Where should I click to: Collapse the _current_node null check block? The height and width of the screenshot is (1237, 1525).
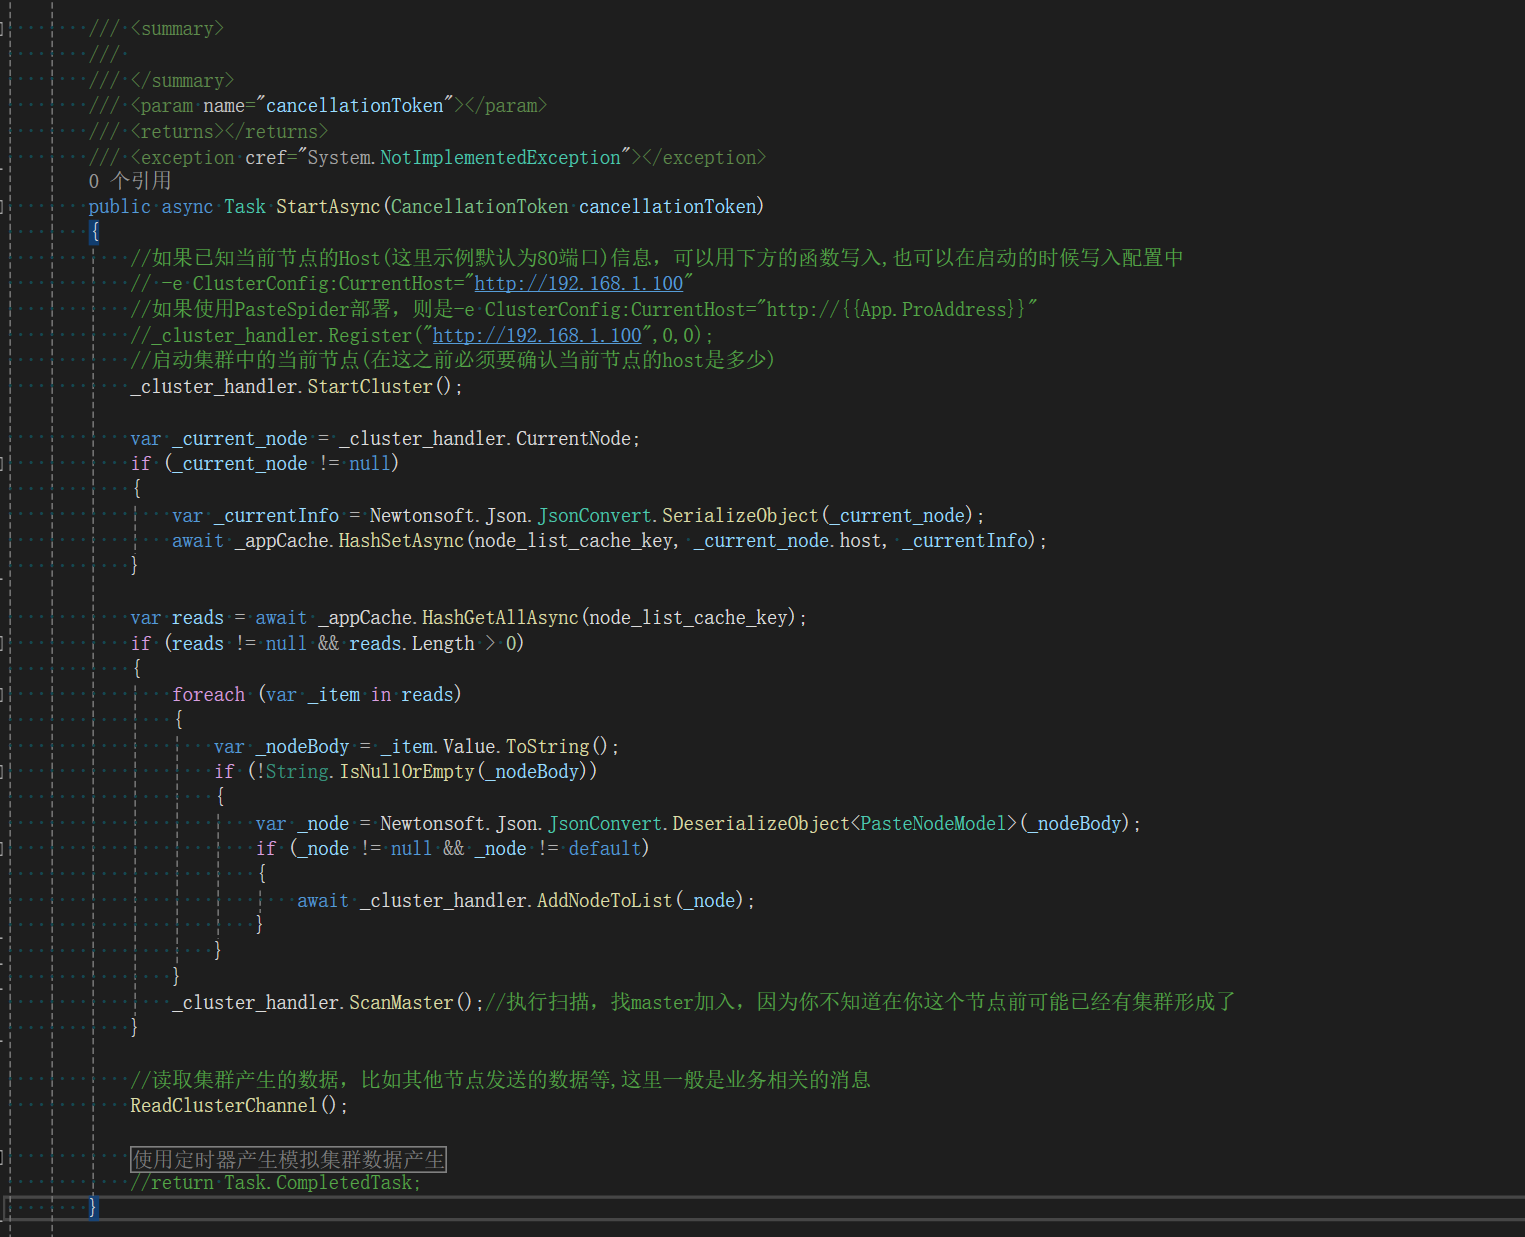click(3, 464)
